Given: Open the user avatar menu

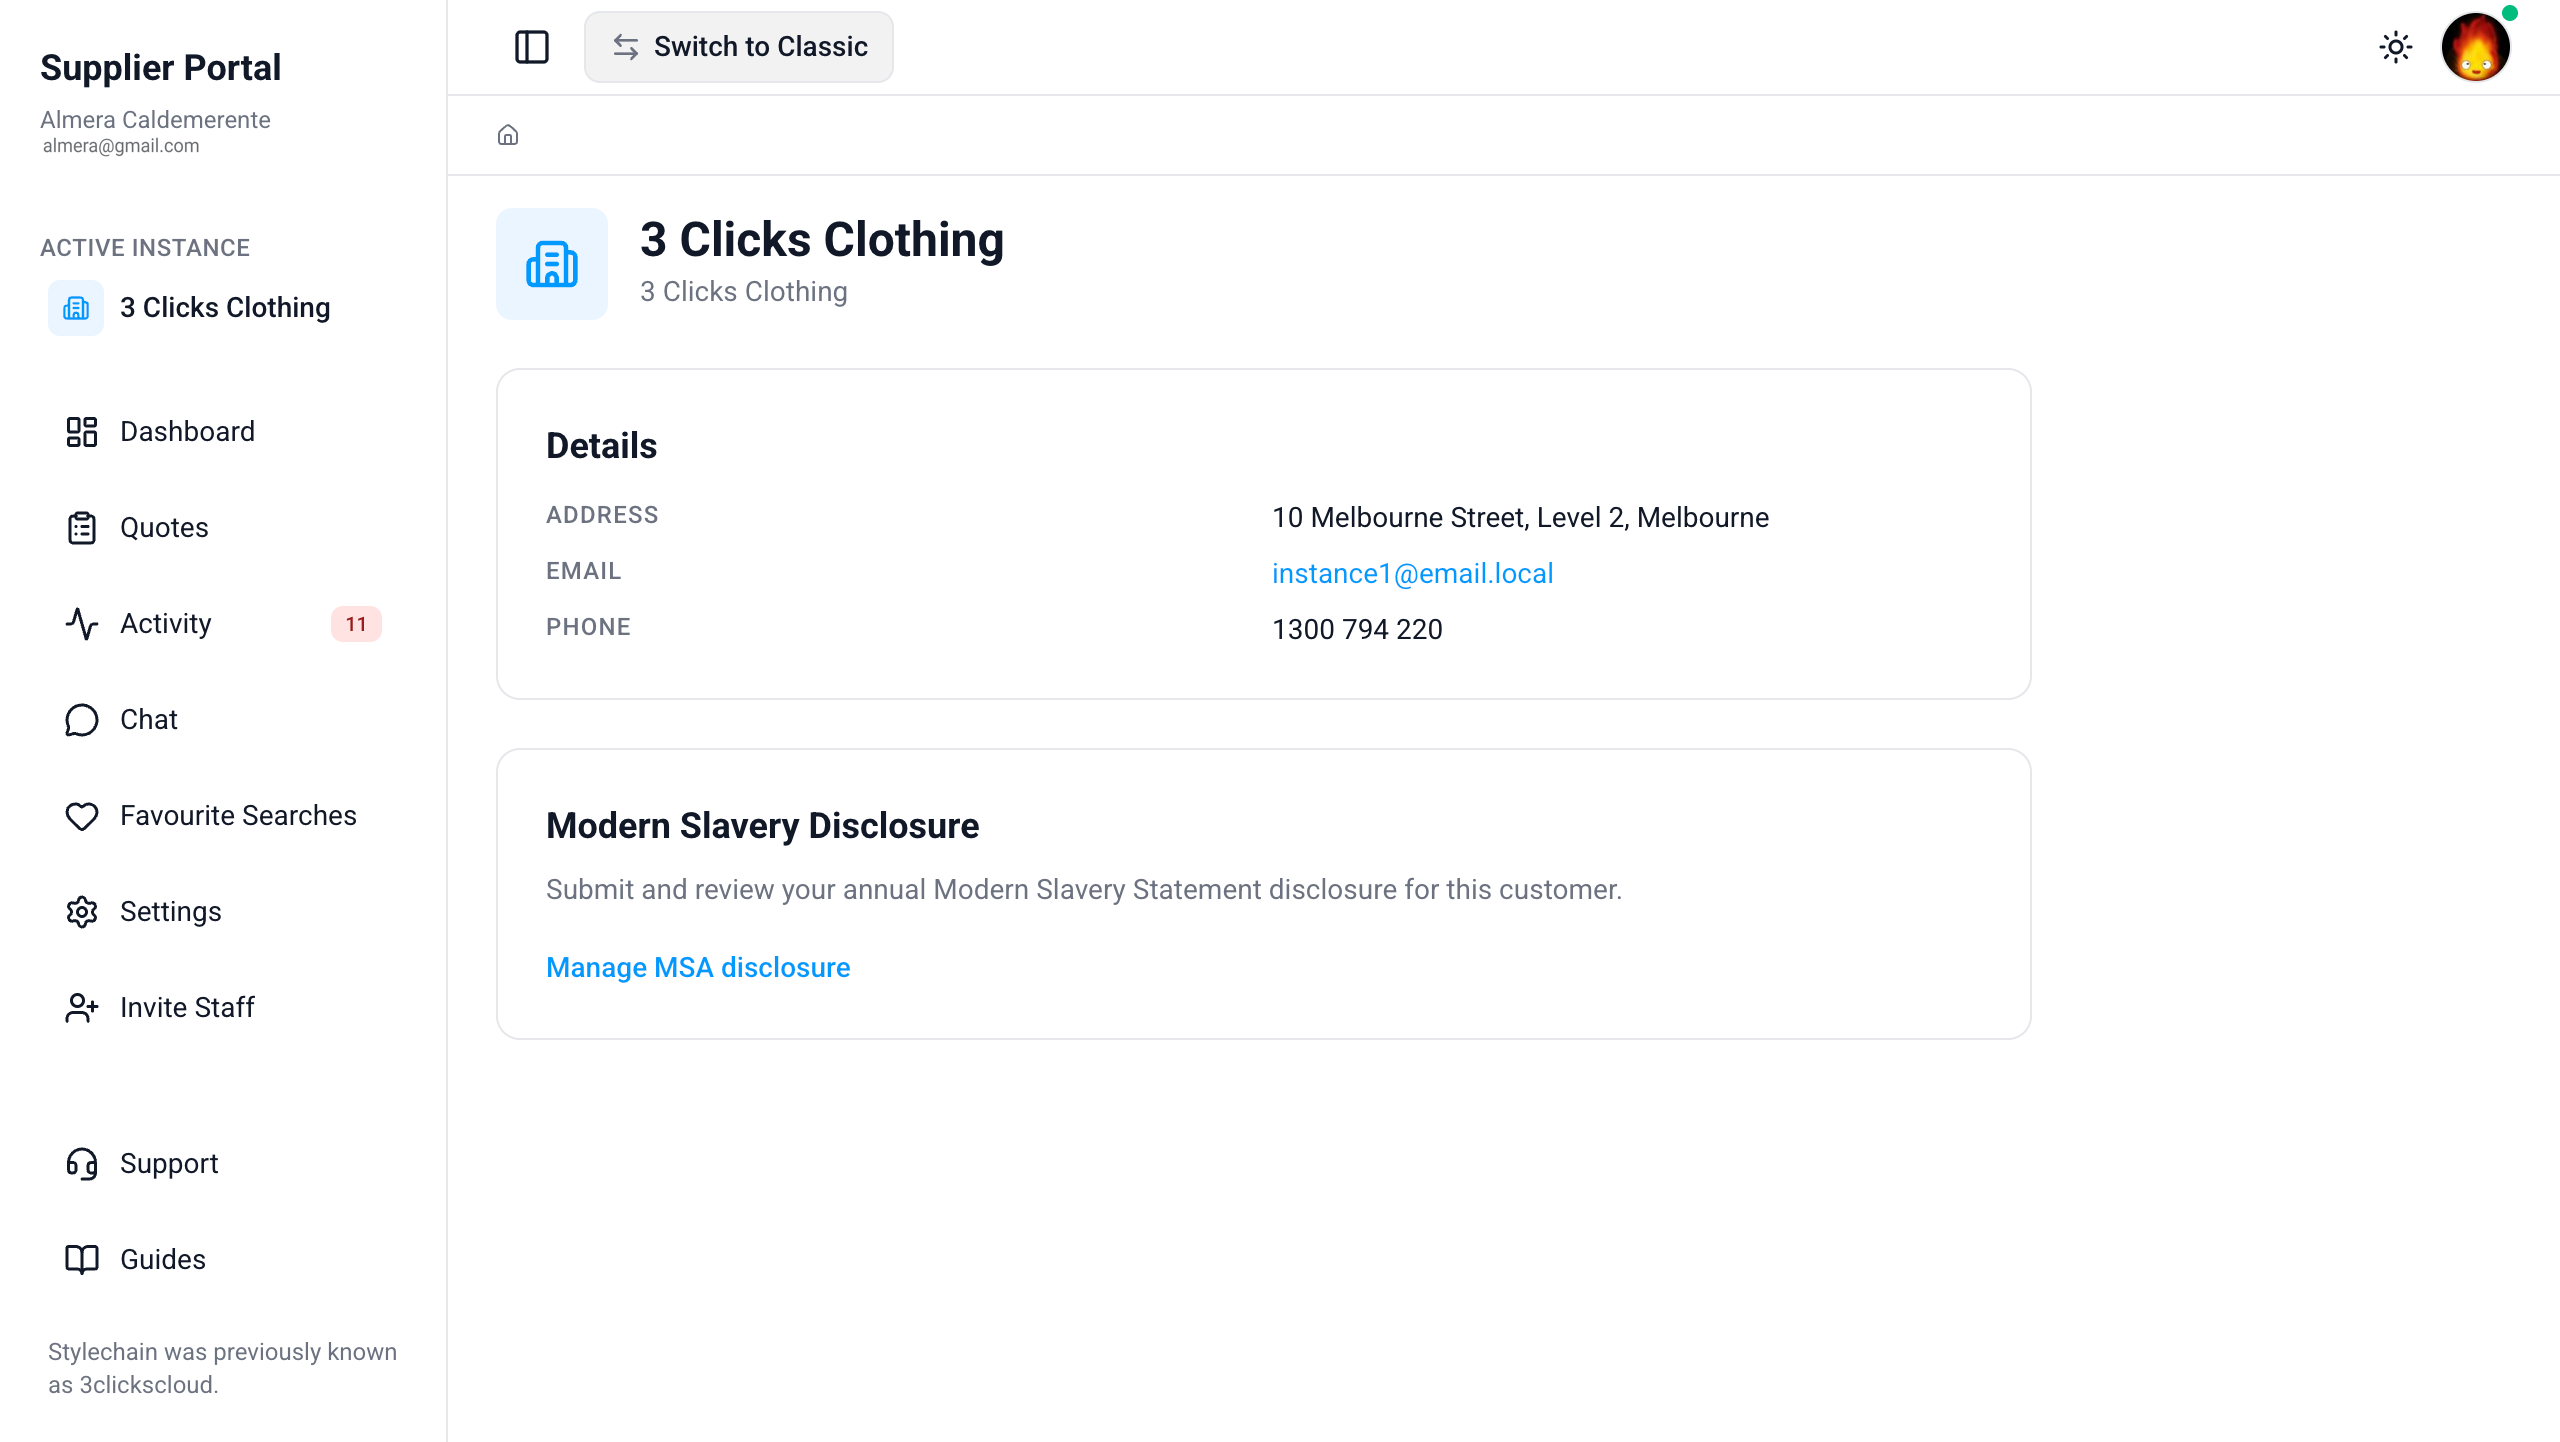Looking at the screenshot, I should point(2475,47).
